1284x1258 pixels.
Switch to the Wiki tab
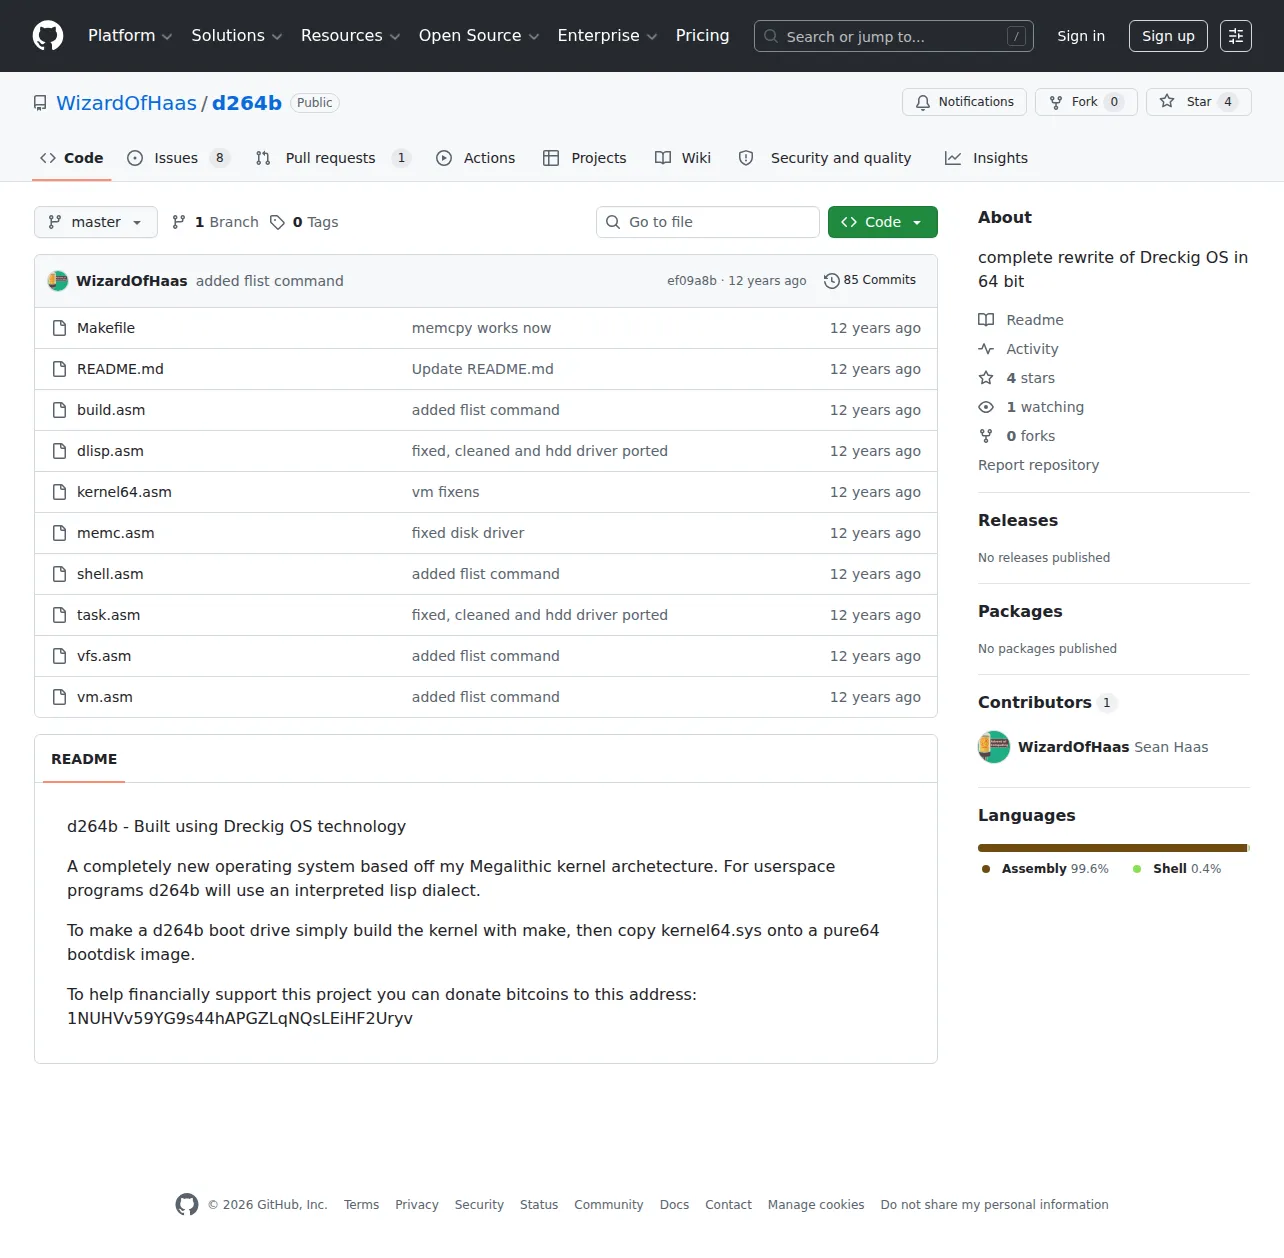tap(683, 158)
